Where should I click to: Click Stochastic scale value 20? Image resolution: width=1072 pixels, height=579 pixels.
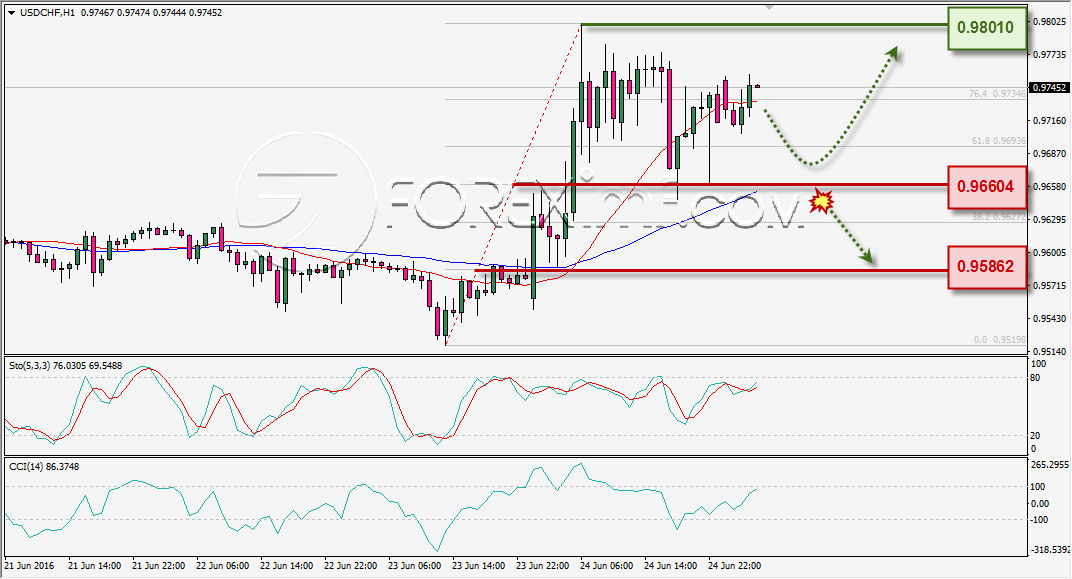(x=1035, y=435)
